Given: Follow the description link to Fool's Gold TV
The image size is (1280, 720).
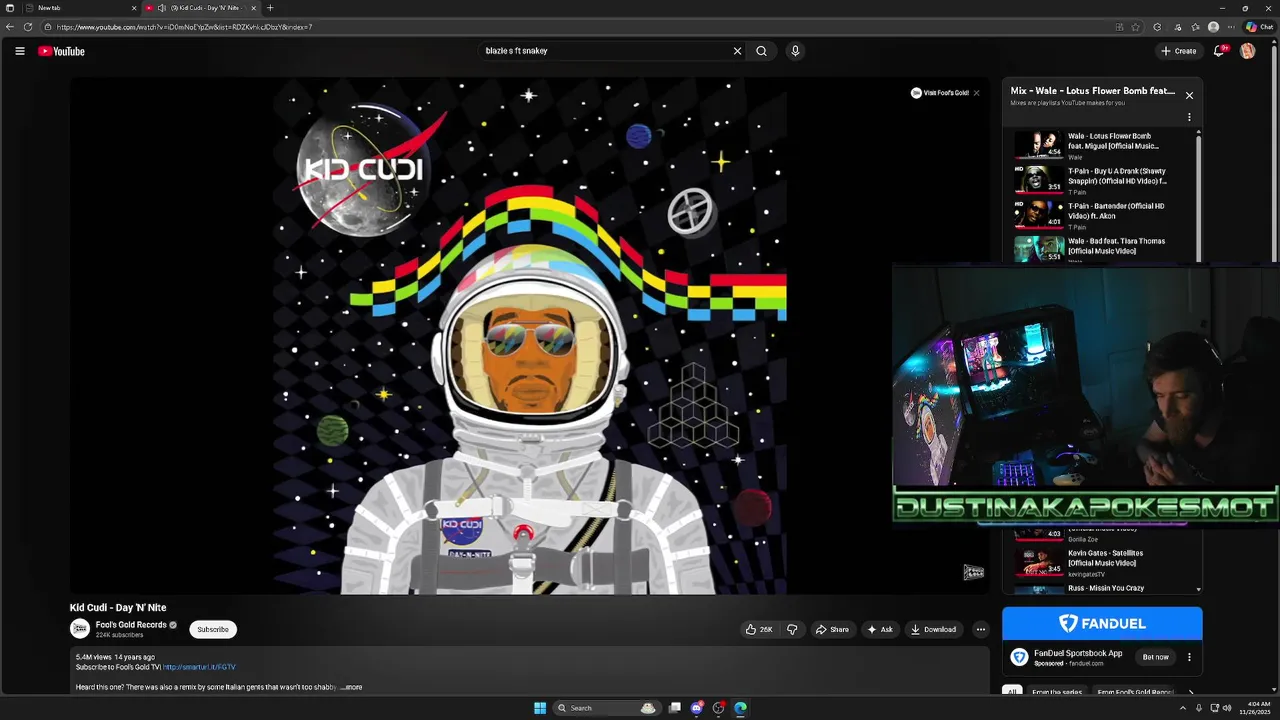Looking at the screenshot, I should click(199, 667).
